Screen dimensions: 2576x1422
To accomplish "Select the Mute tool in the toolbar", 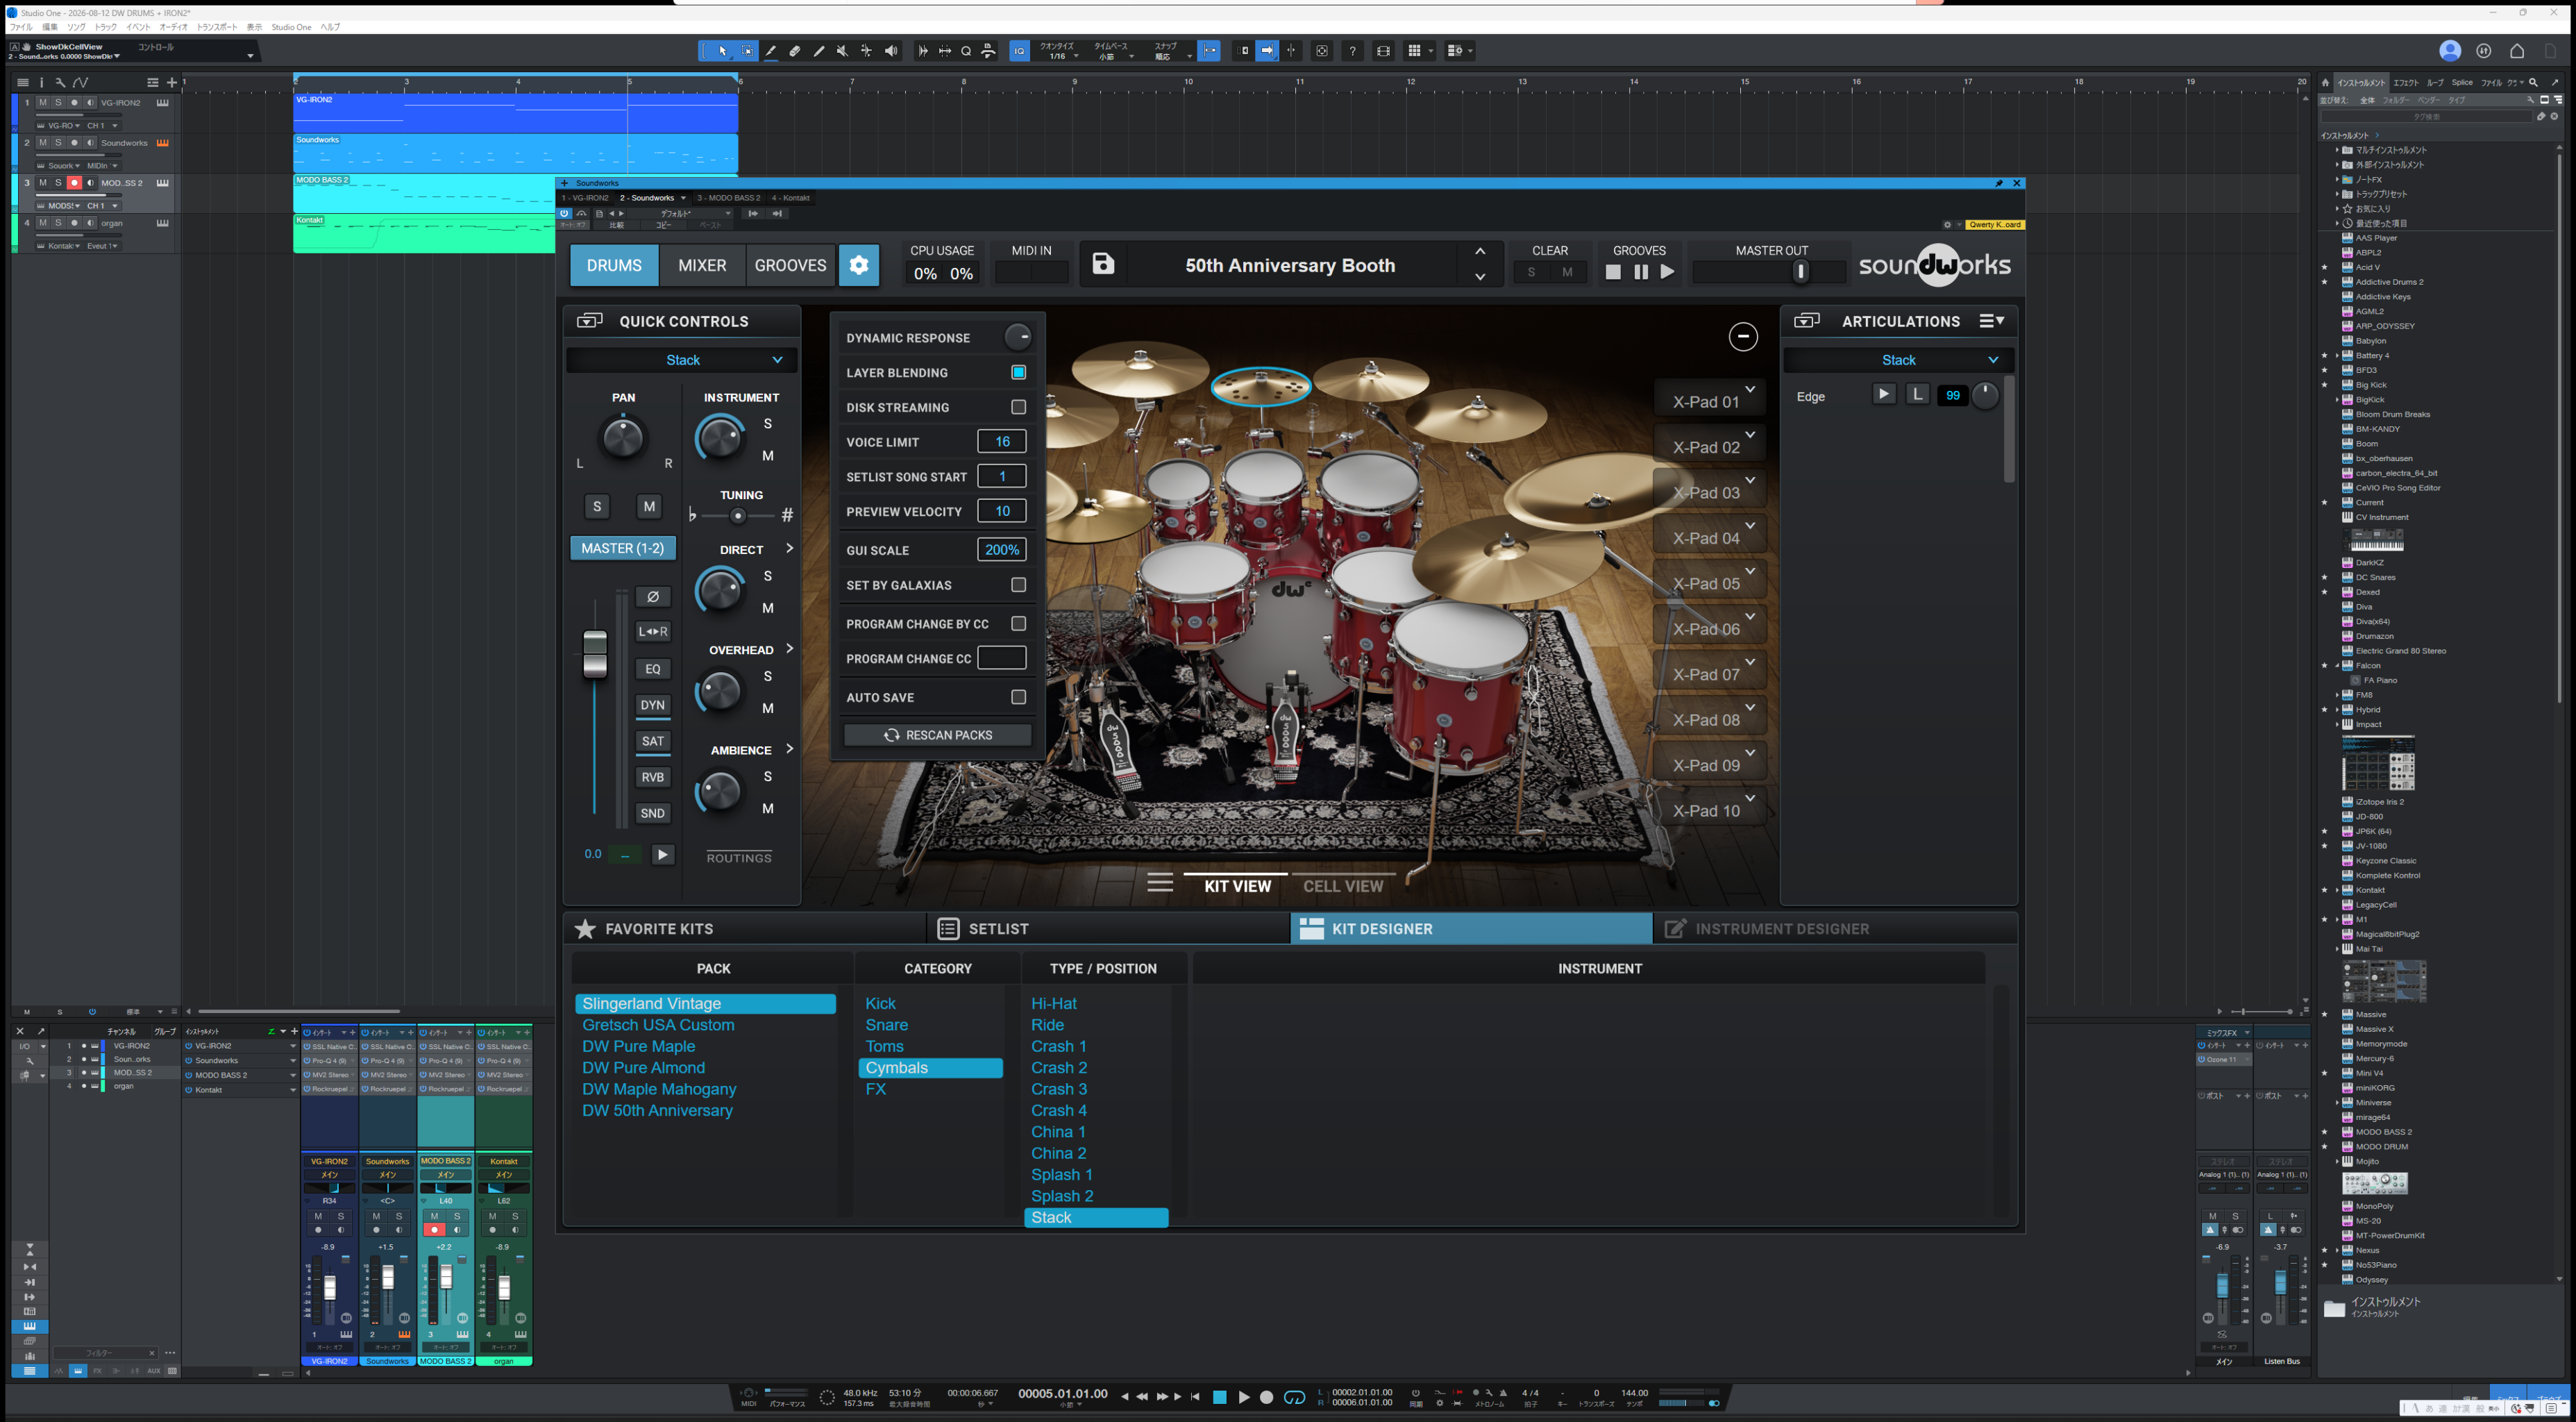I will click(843, 51).
